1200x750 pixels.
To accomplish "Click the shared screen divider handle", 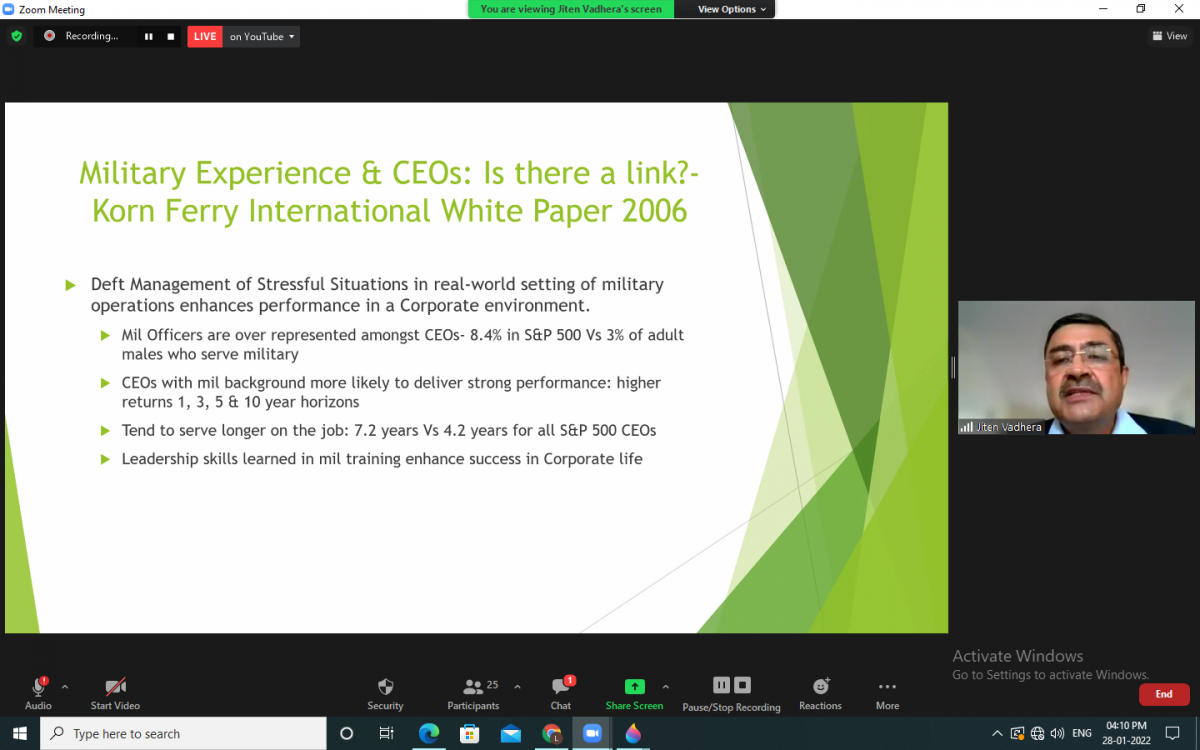I will [953, 368].
